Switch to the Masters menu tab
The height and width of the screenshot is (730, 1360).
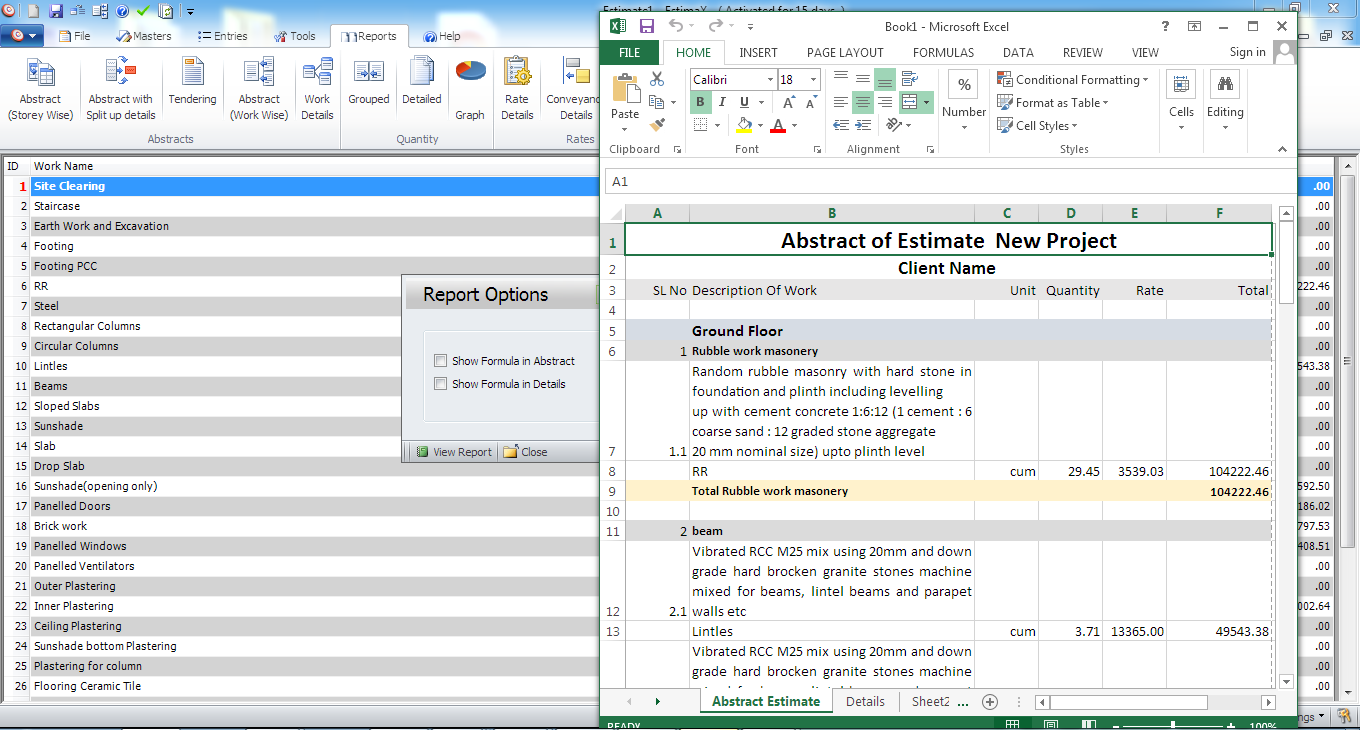pyautogui.click(x=144, y=36)
